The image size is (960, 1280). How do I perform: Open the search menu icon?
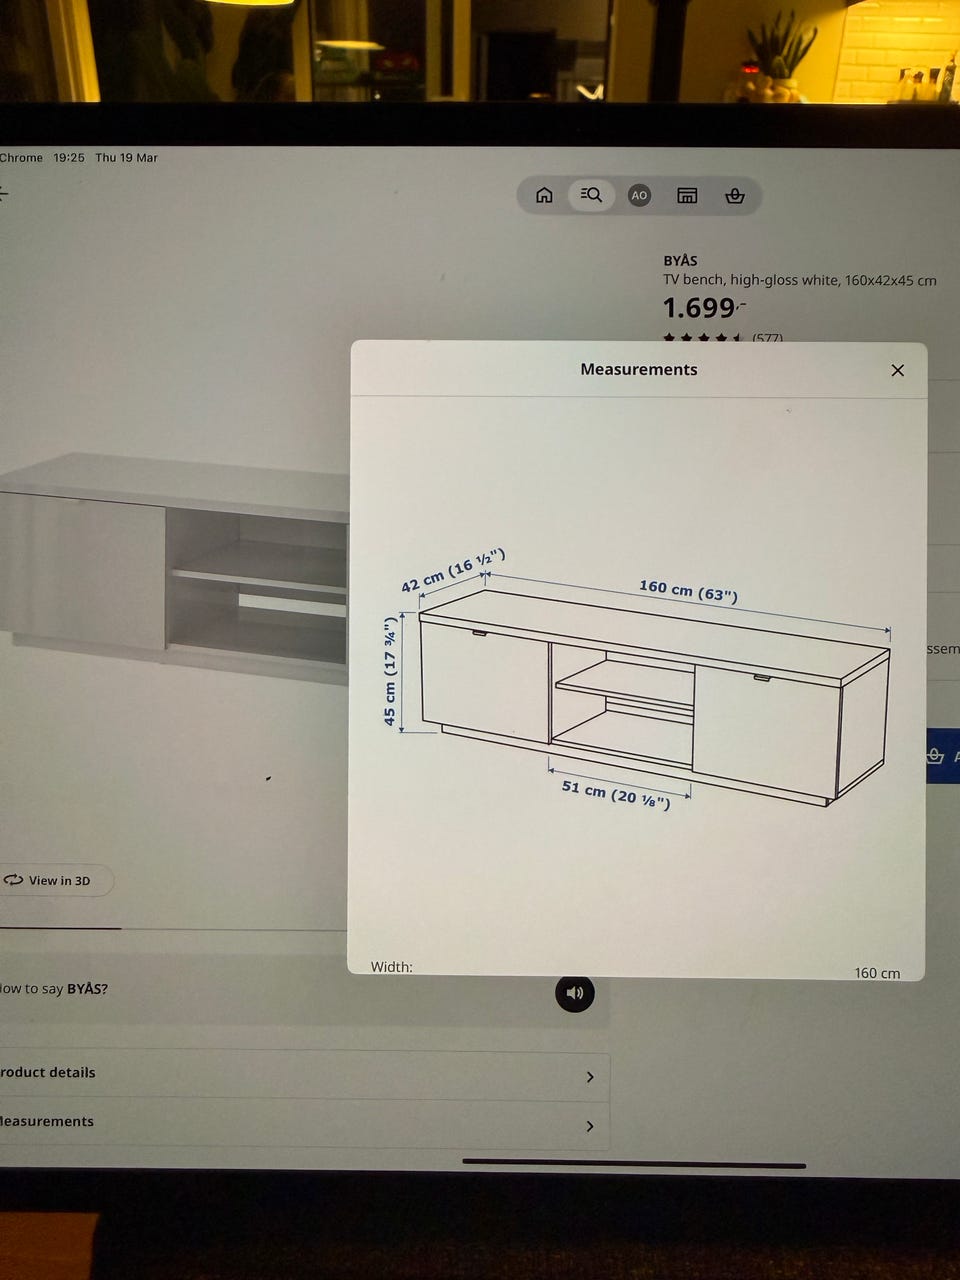tap(591, 195)
